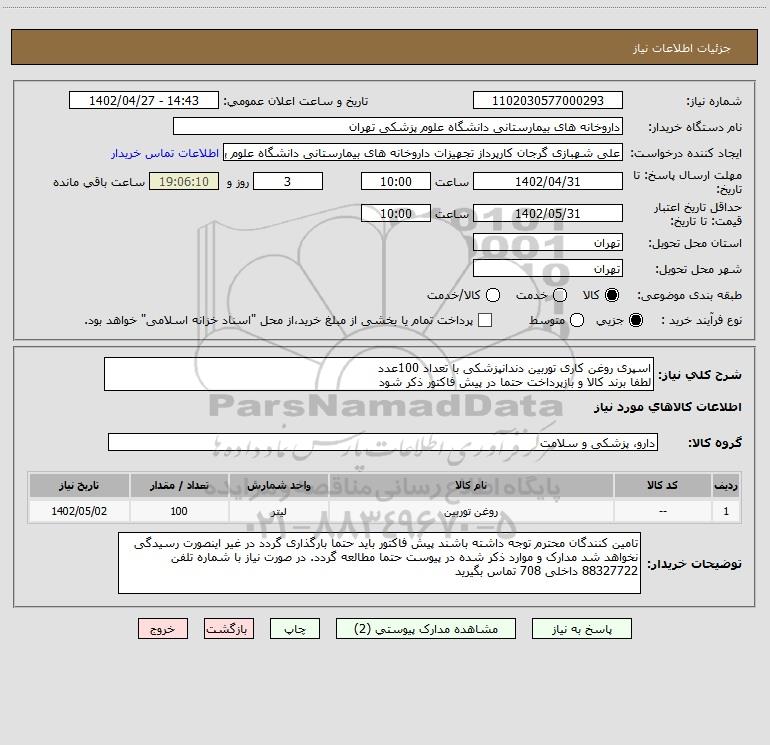Click the جزئیات اطلاعات نیاز header title
This screenshot has height=745, width=770.
coord(682,48)
